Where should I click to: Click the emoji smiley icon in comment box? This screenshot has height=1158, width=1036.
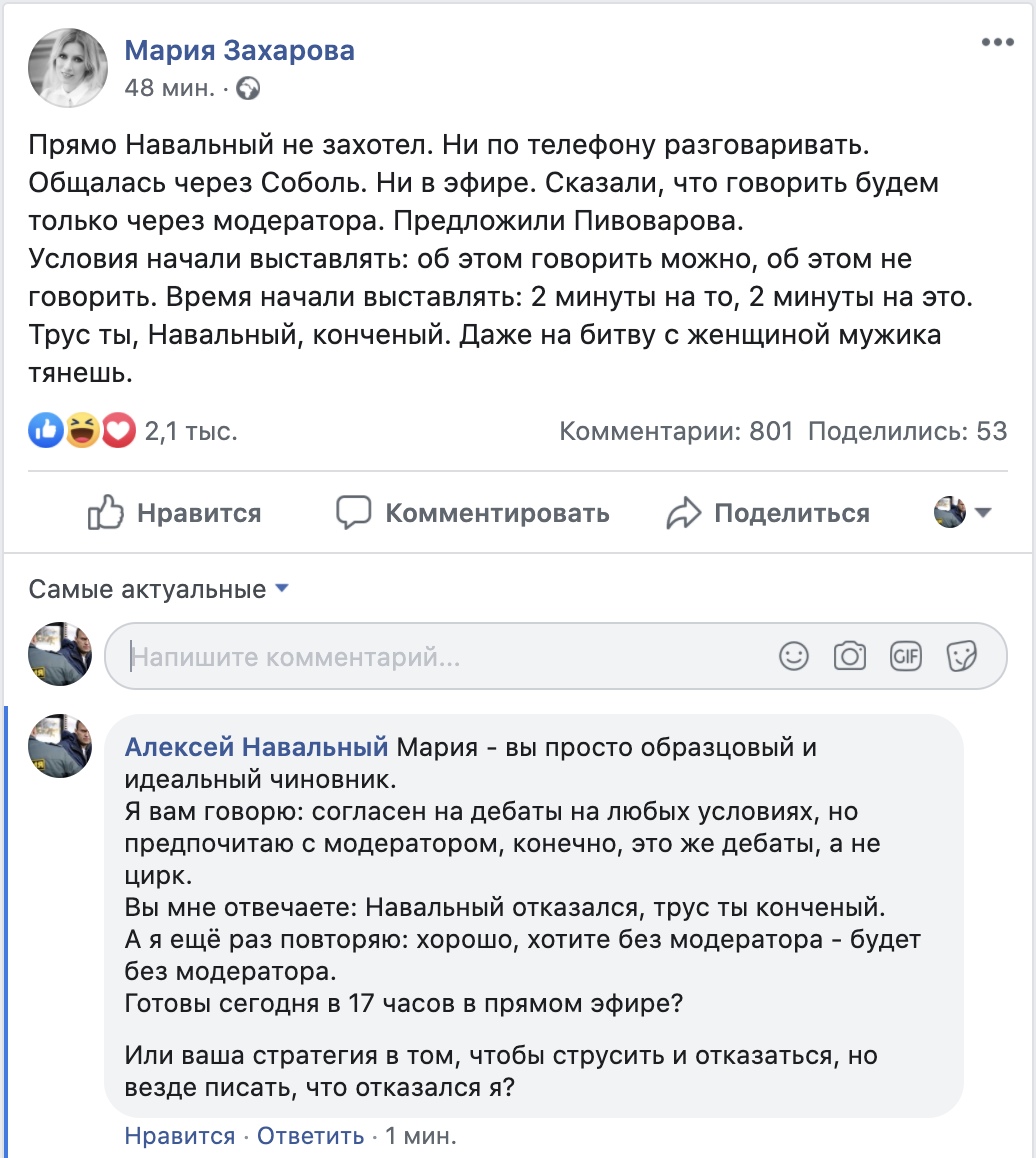click(794, 656)
